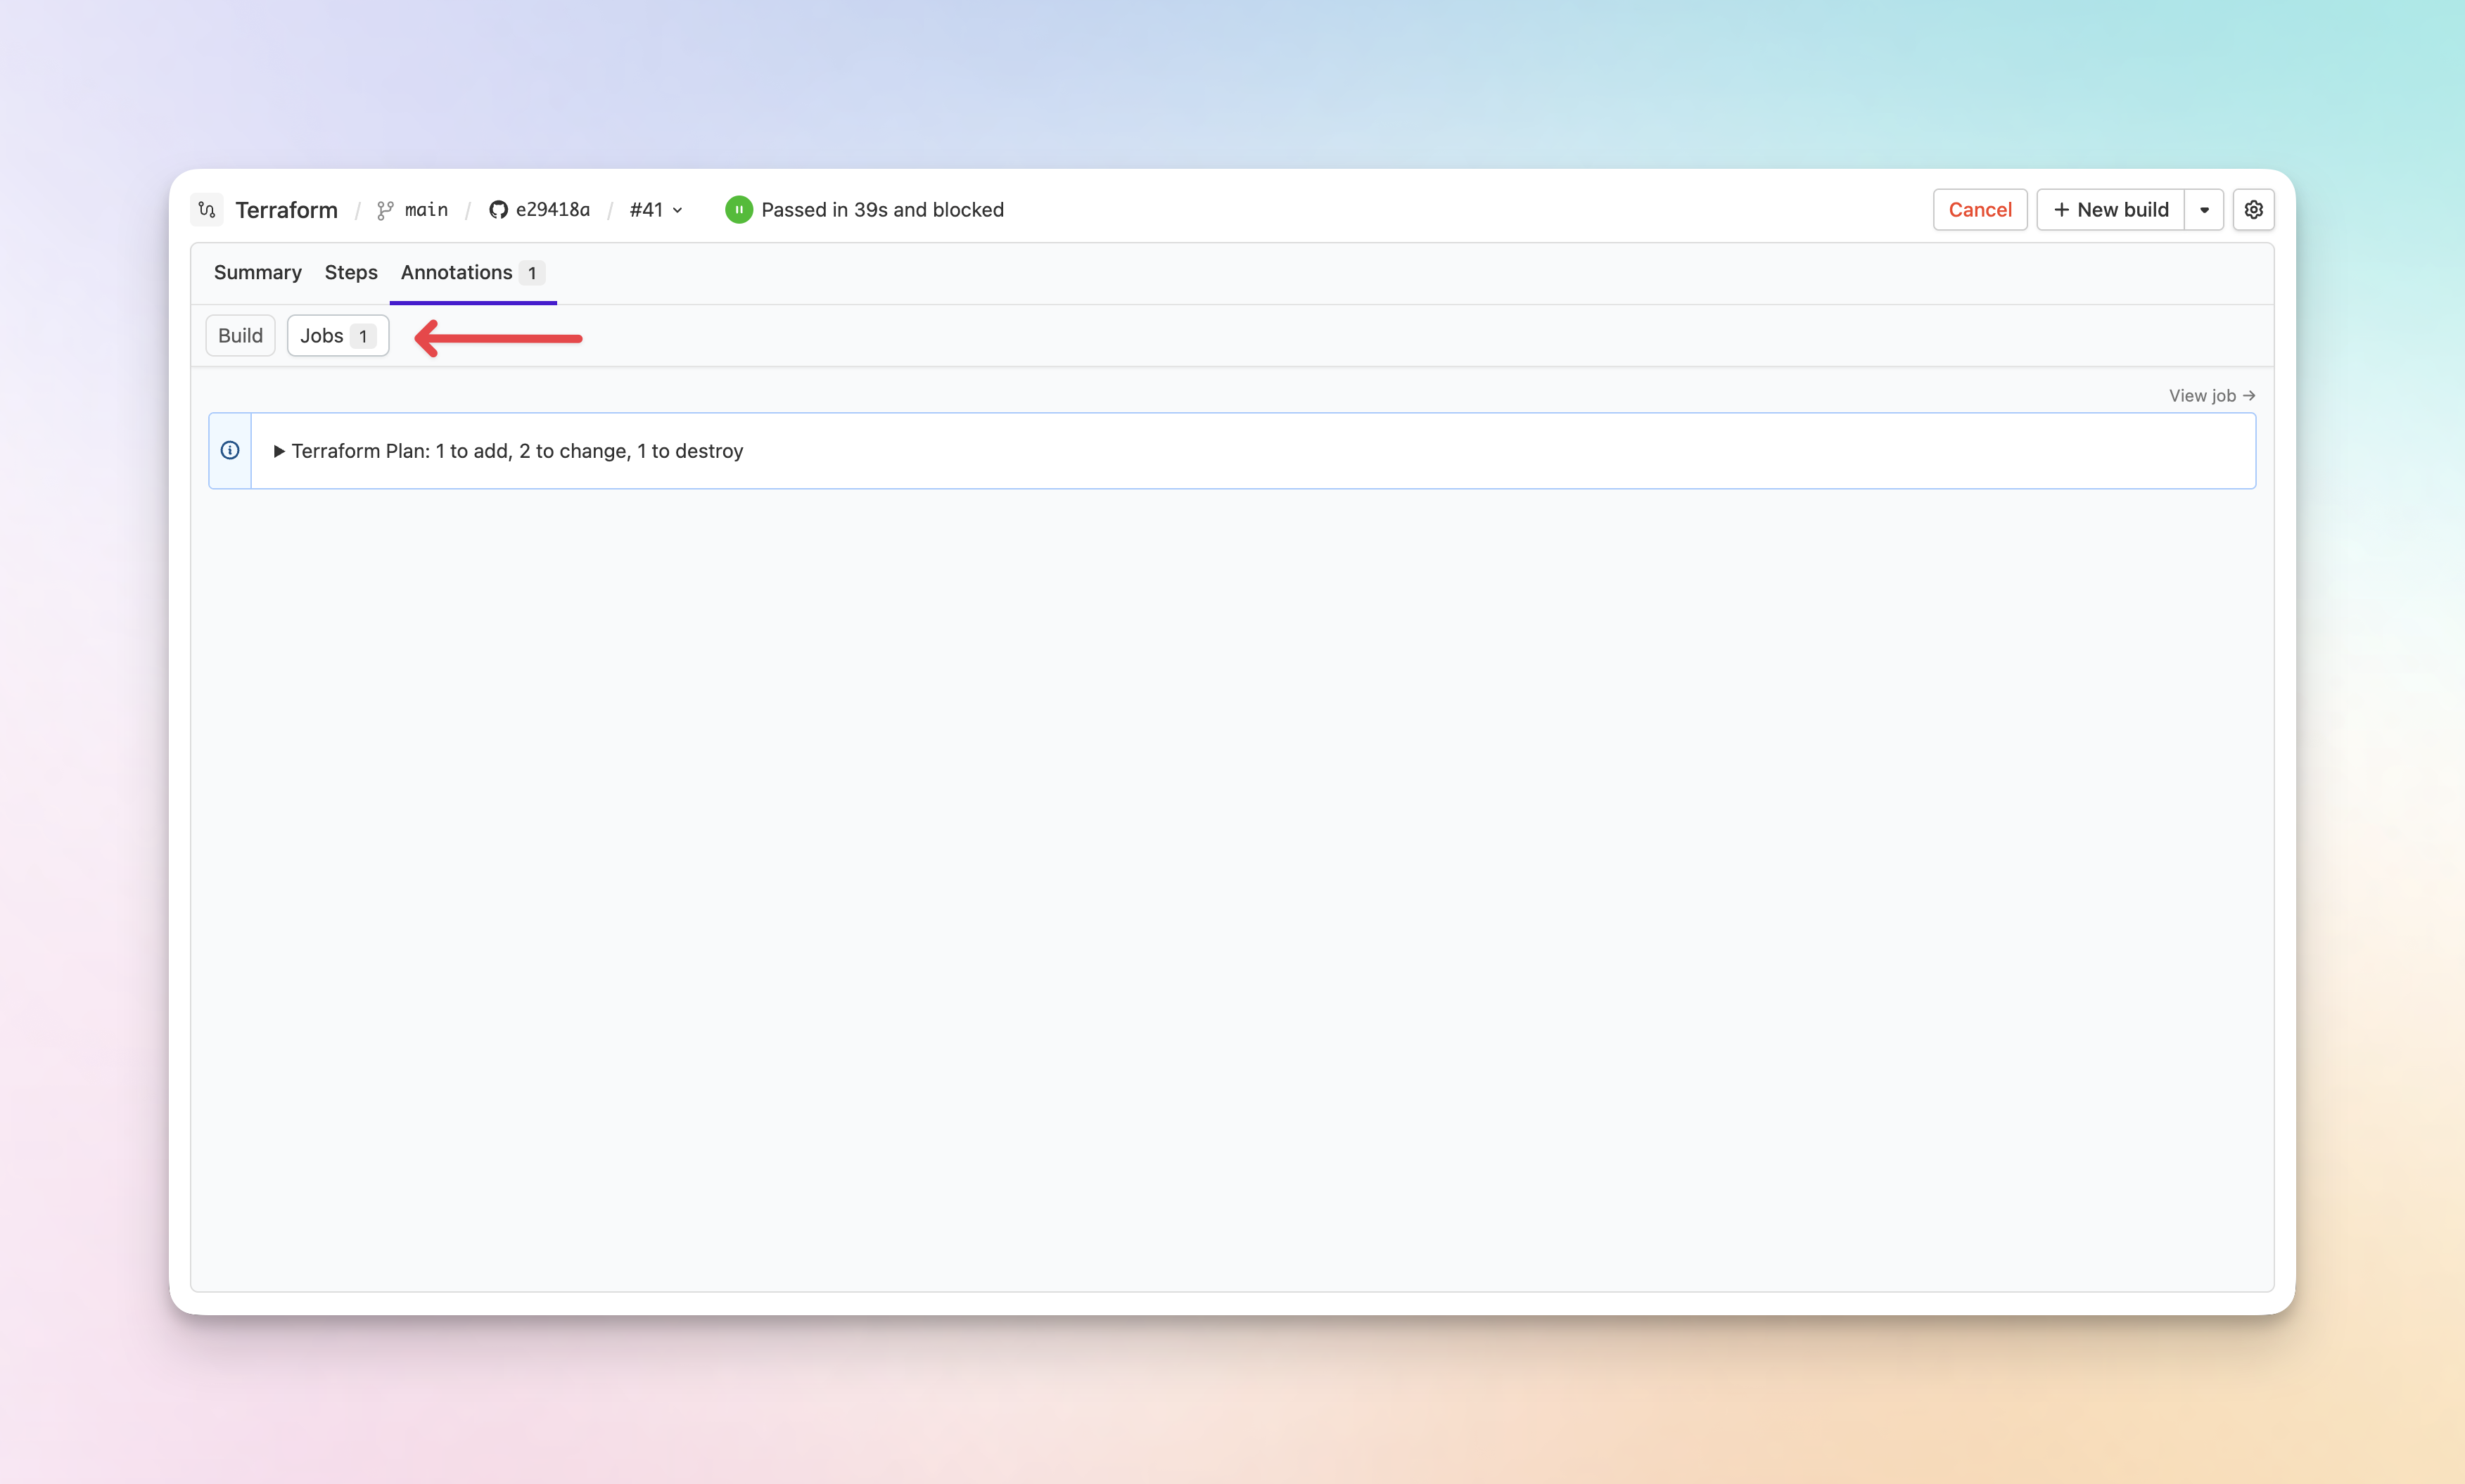Click the arrow icon beside View job
Image resolution: width=2465 pixels, height=1484 pixels.
(x=2249, y=394)
